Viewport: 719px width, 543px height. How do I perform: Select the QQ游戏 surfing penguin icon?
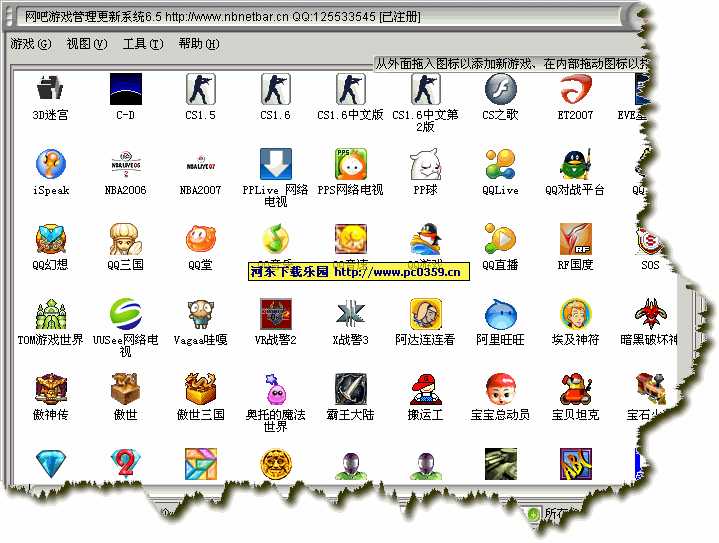426,238
